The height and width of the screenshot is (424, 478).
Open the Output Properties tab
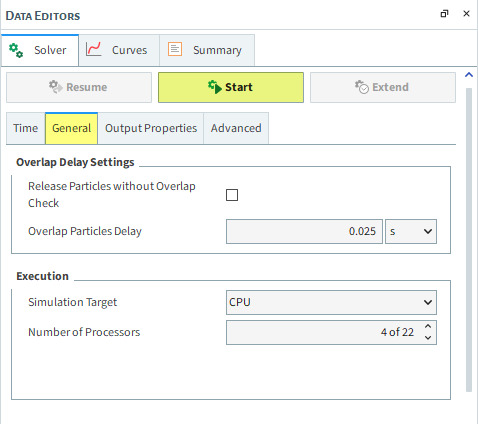tap(151, 128)
